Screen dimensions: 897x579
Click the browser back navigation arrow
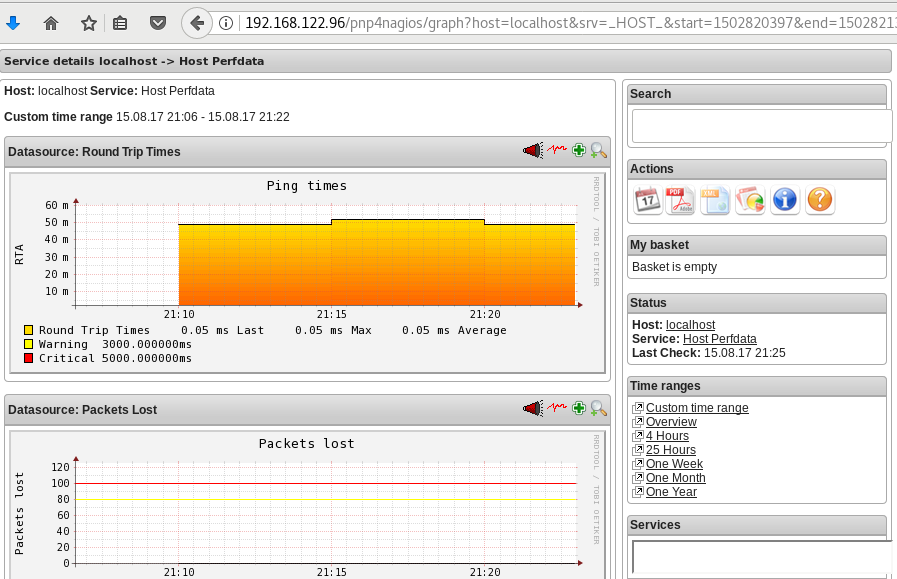tap(196, 22)
